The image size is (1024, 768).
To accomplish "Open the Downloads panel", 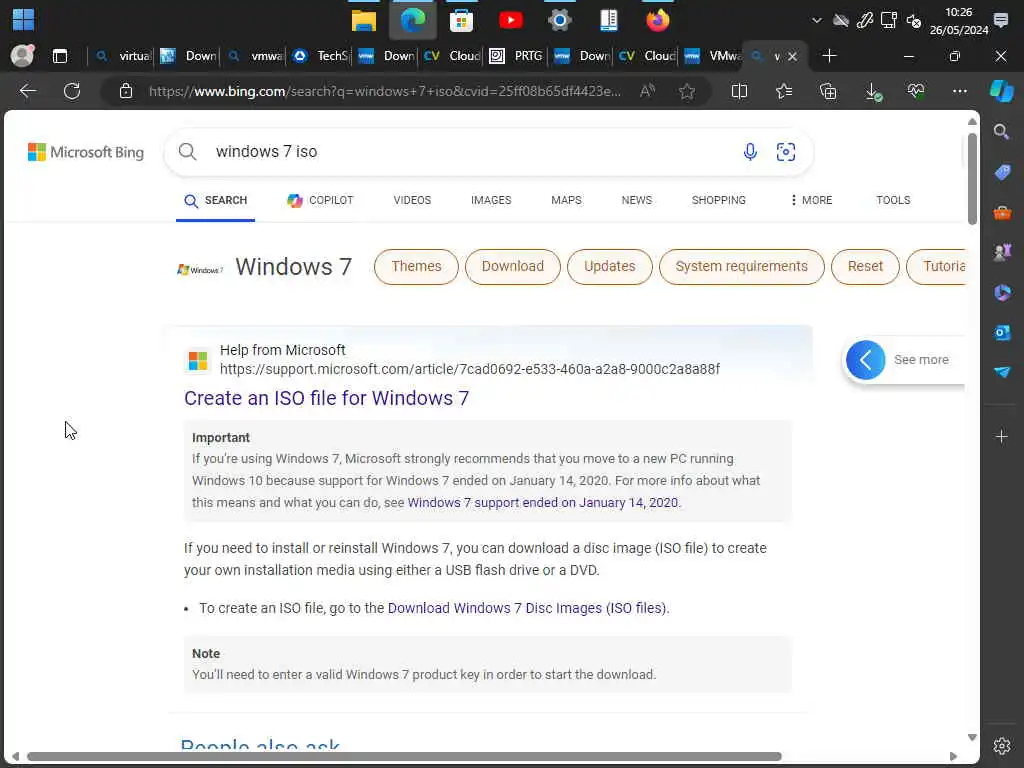I will pyautogui.click(x=873, y=92).
